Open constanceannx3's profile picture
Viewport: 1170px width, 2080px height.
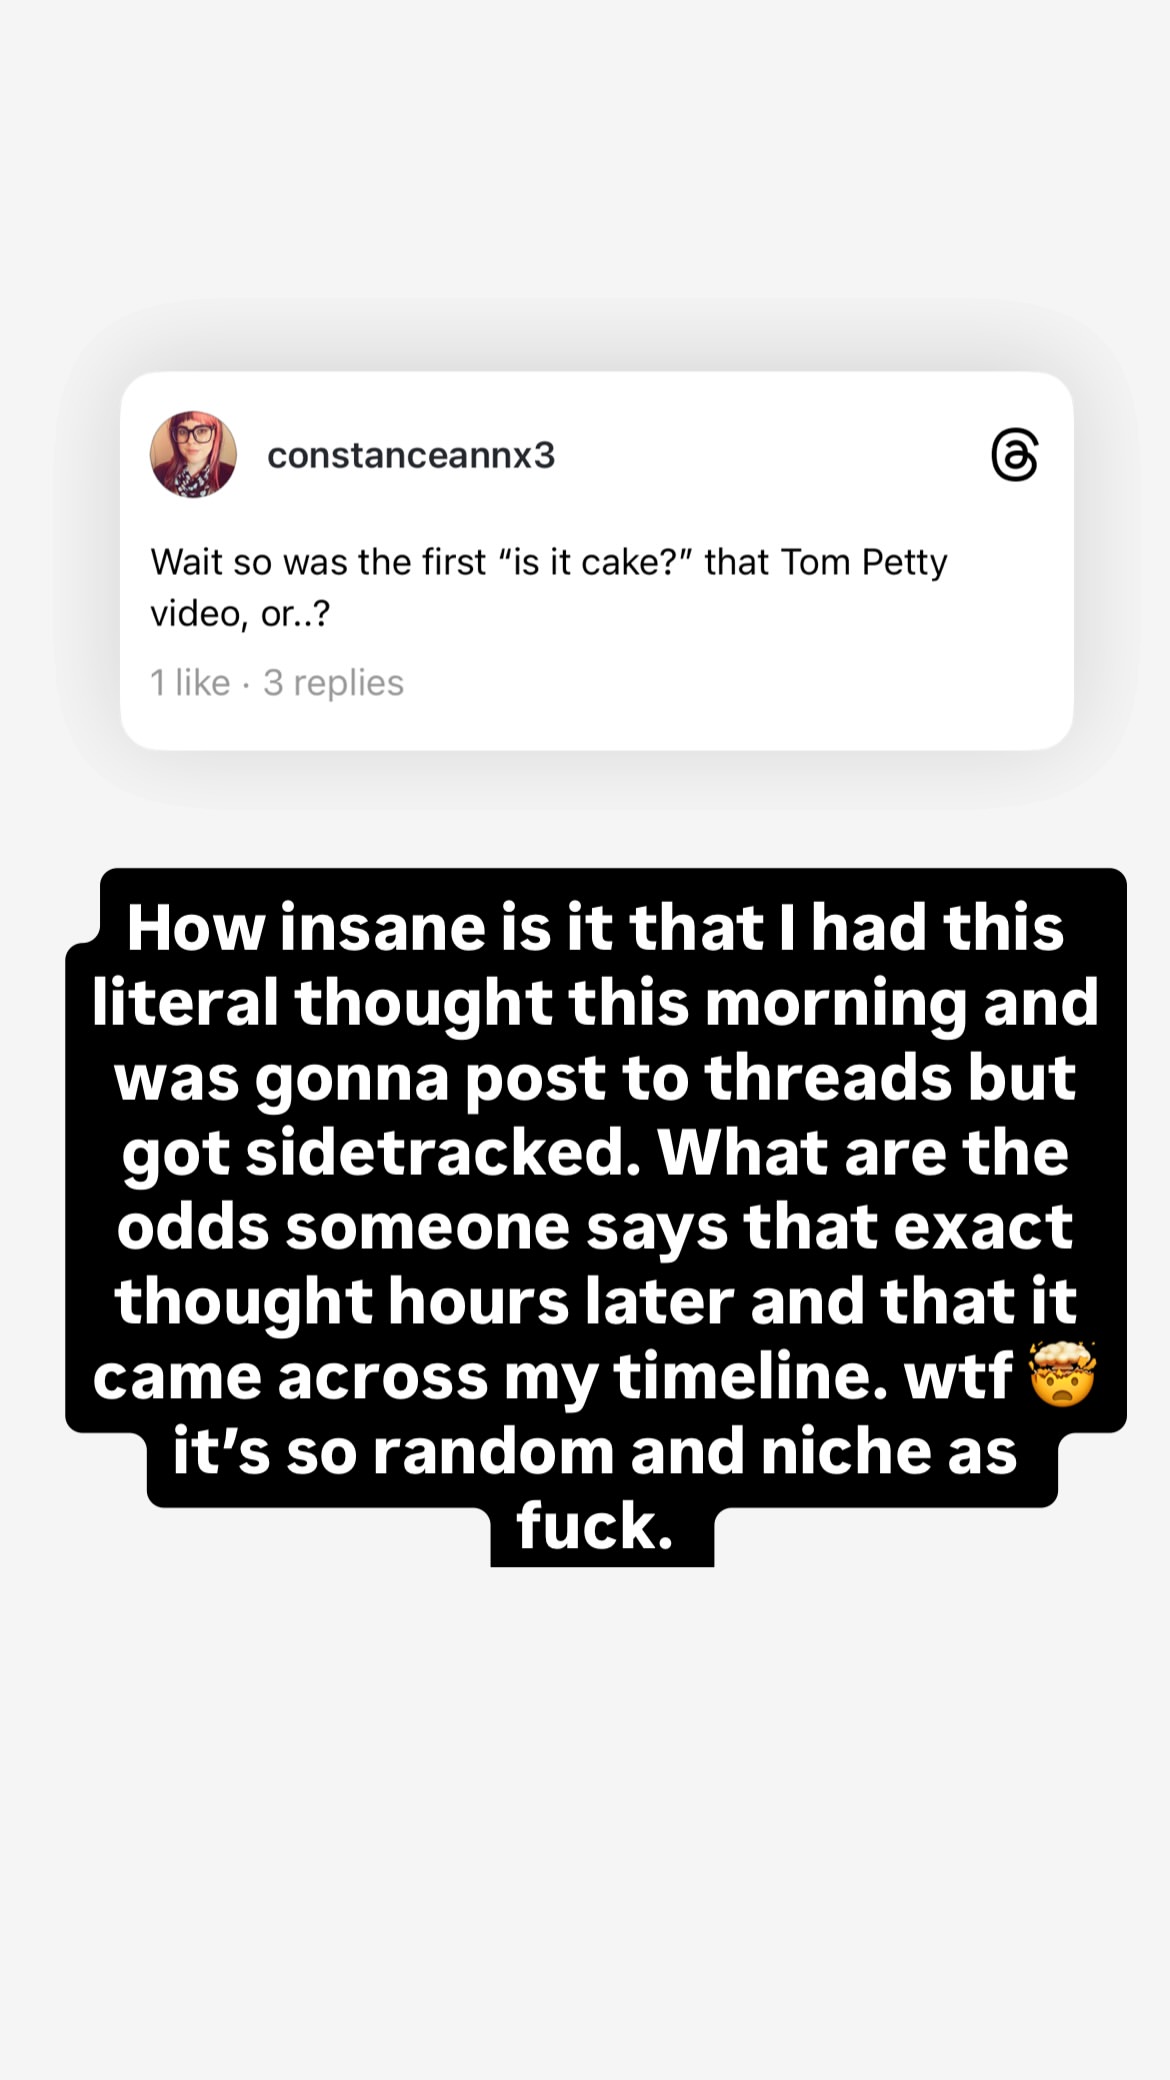tap(193, 454)
